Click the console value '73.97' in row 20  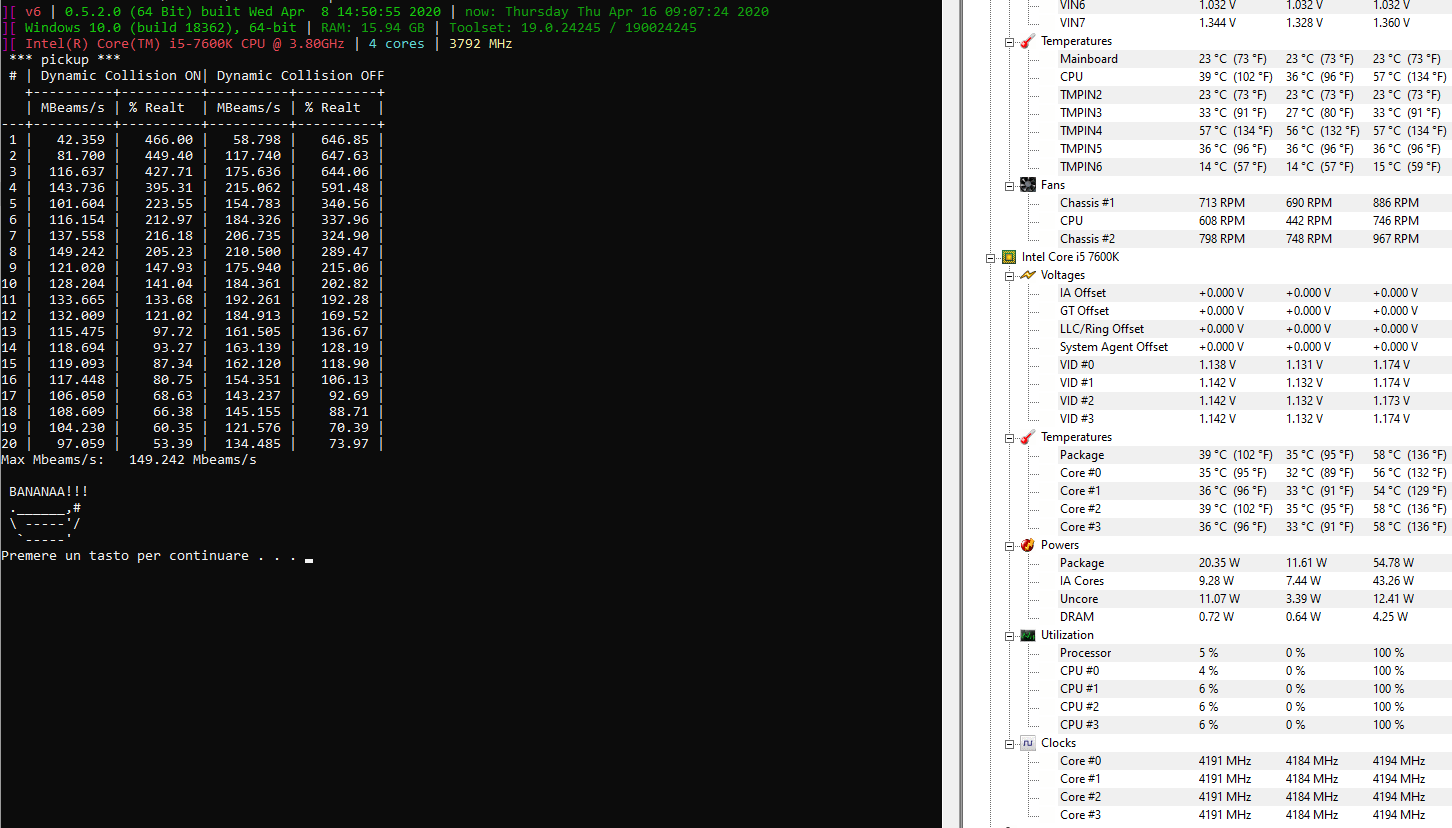(349, 444)
